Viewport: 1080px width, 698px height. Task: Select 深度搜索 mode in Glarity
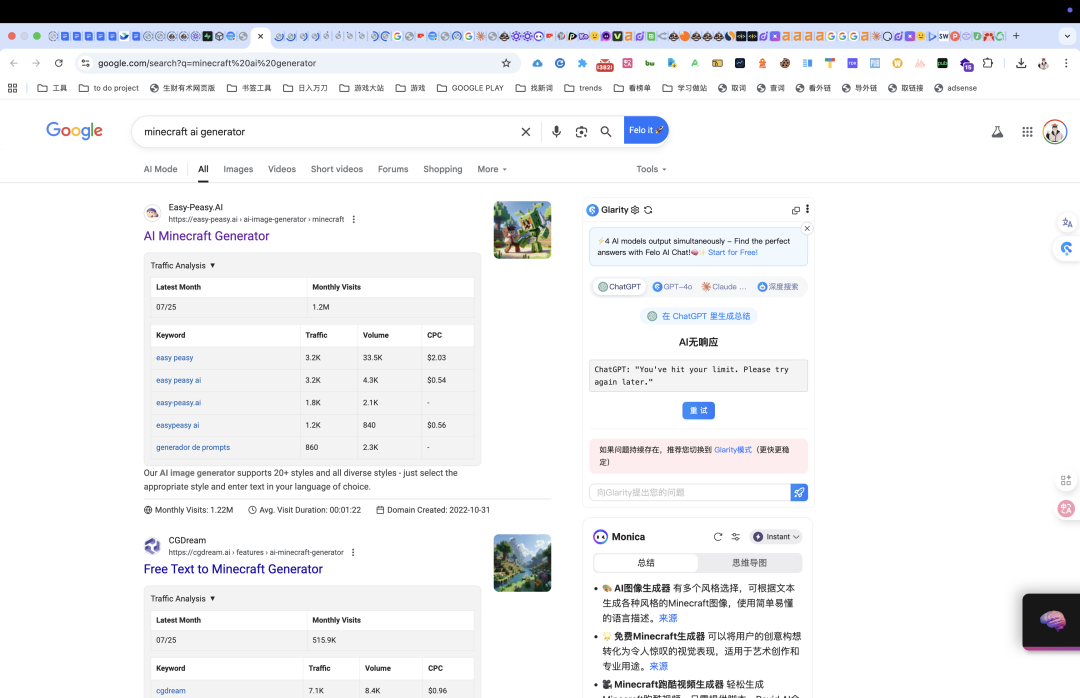click(x=778, y=287)
